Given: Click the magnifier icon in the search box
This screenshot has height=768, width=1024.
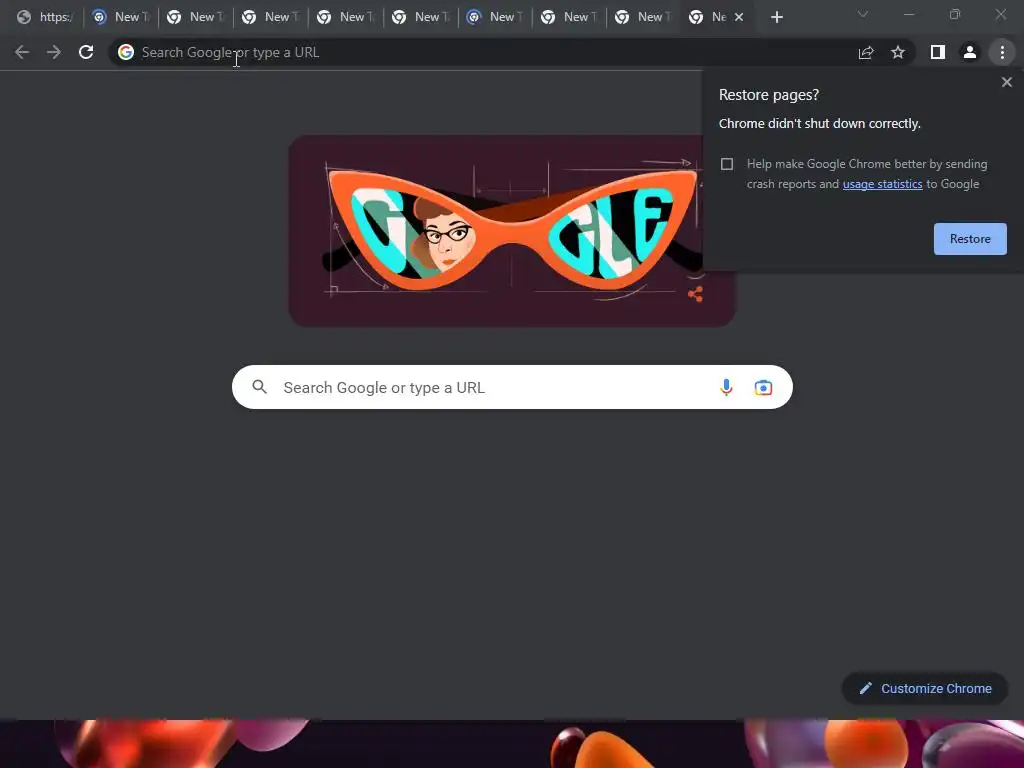Looking at the screenshot, I should tap(259, 387).
